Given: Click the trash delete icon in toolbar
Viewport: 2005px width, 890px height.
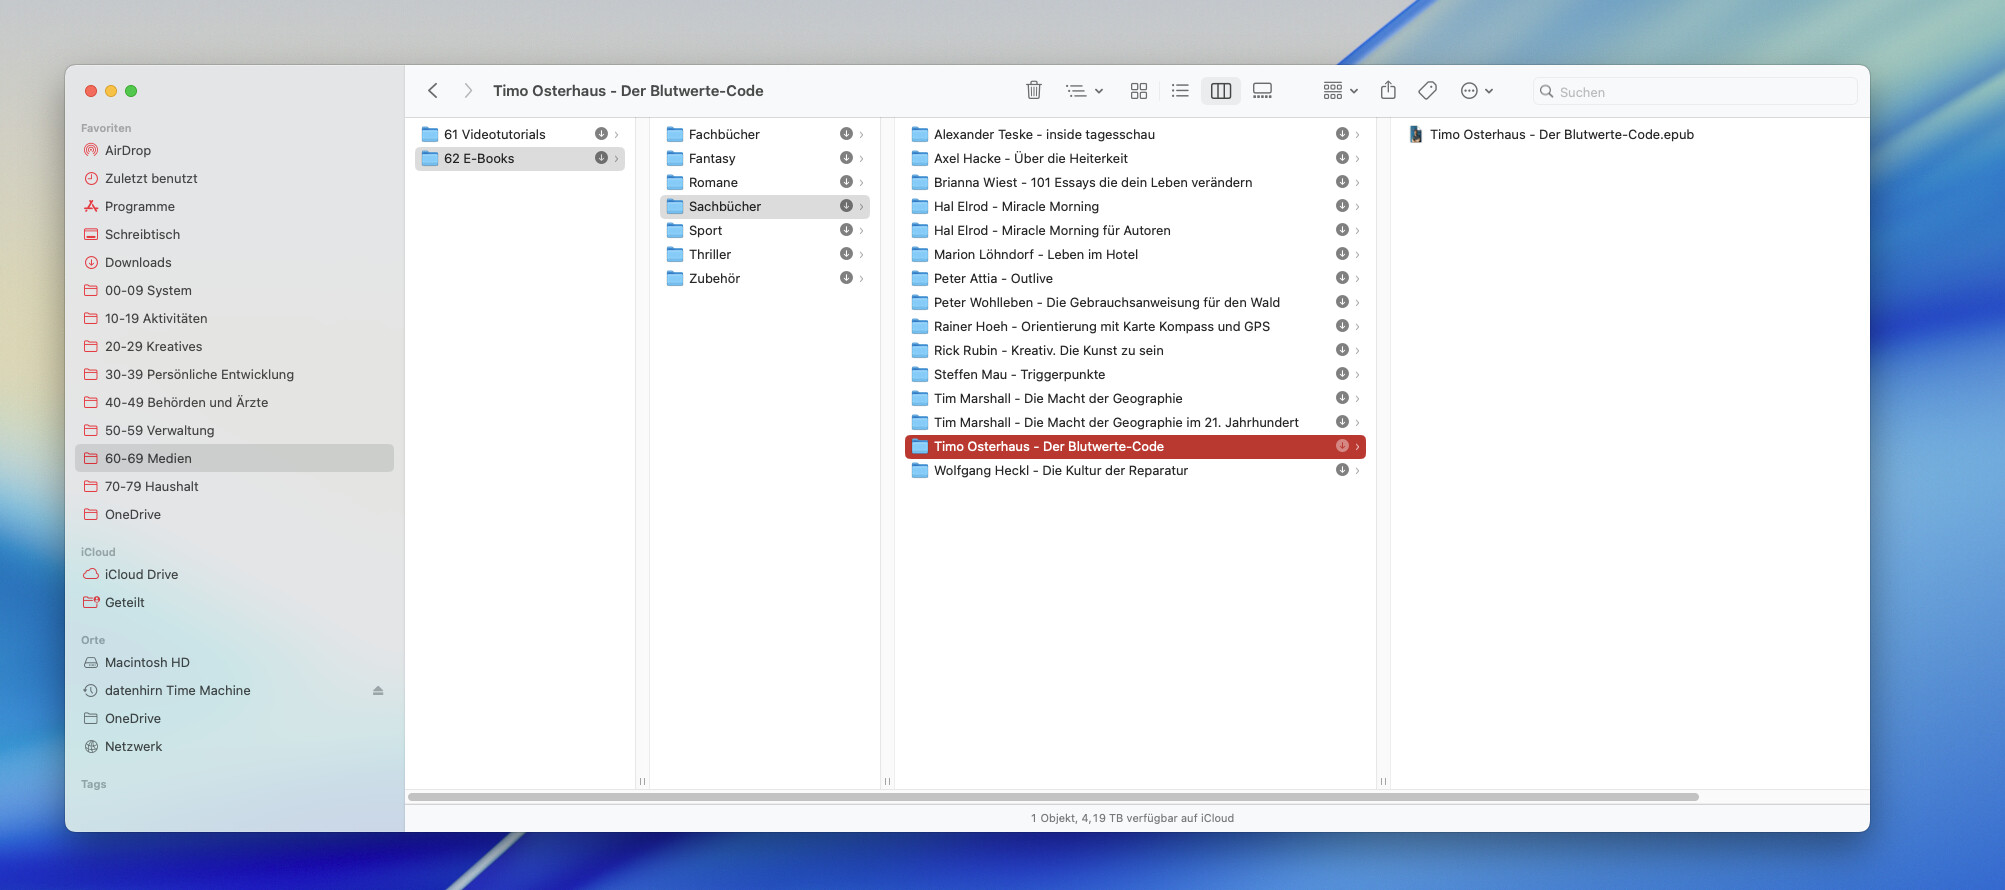Looking at the screenshot, I should coord(1034,91).
